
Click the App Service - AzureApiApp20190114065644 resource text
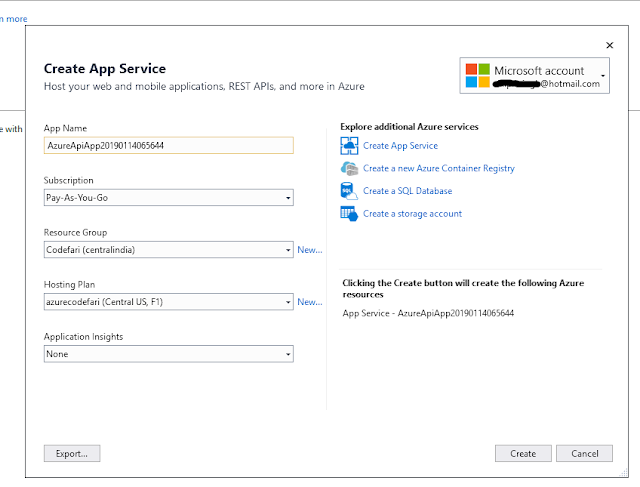(428, 314)
